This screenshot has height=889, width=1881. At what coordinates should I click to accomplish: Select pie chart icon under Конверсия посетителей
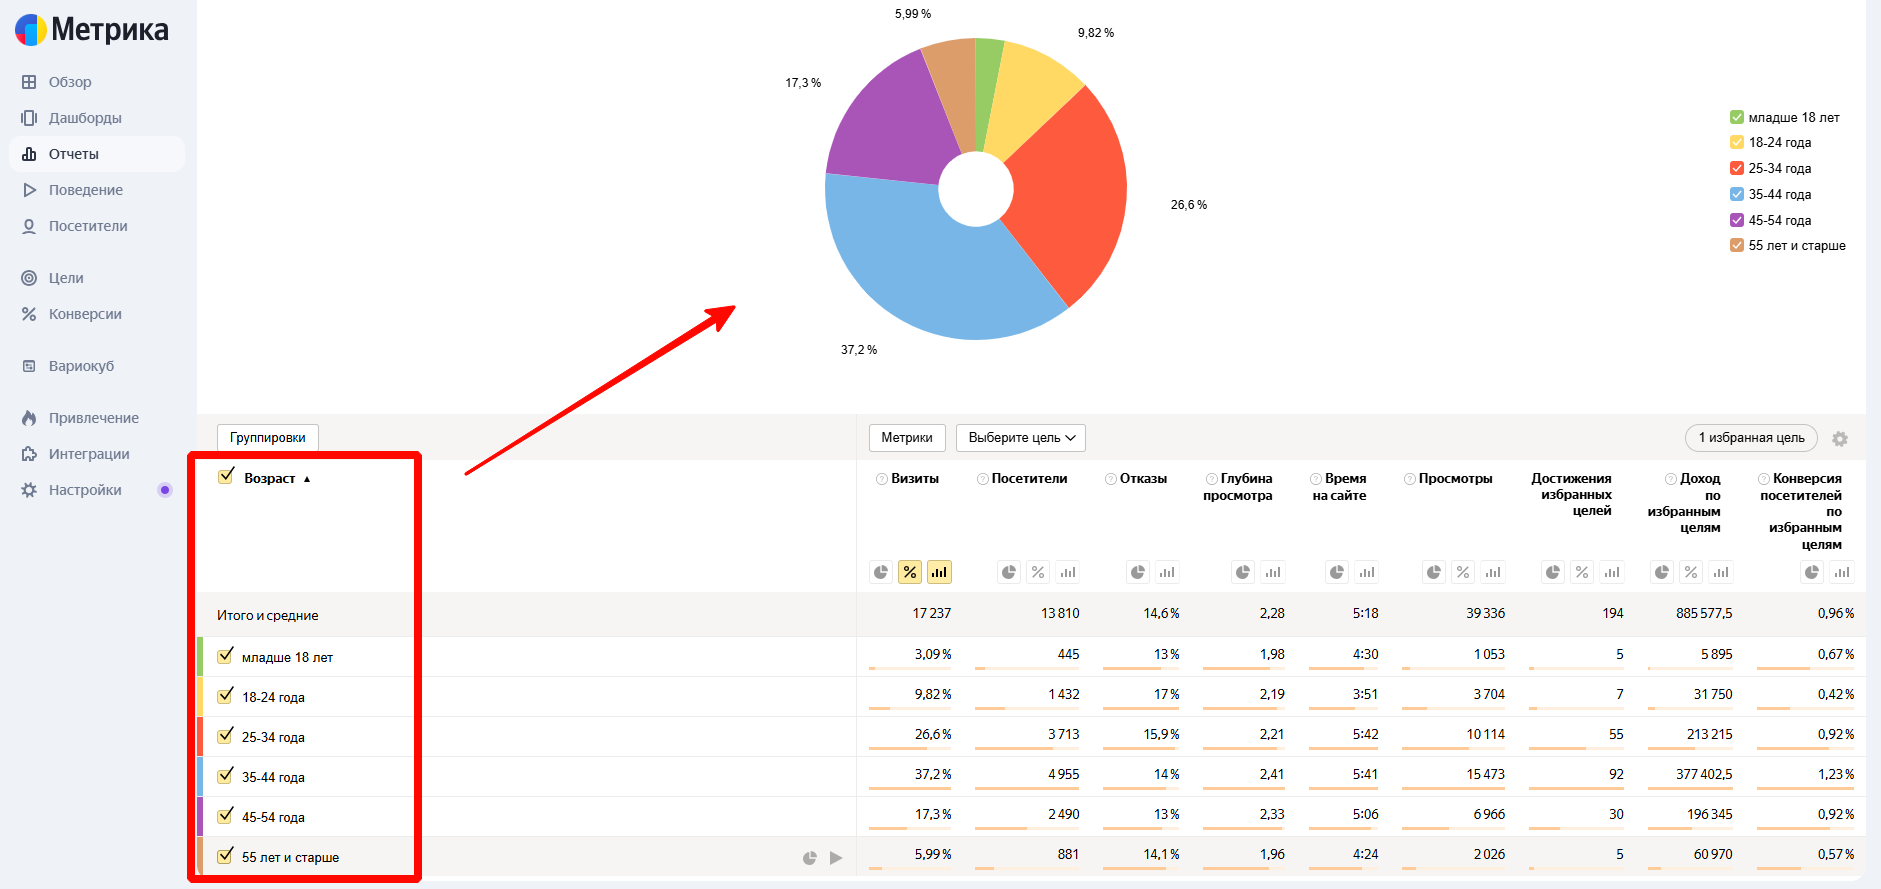1812,572
